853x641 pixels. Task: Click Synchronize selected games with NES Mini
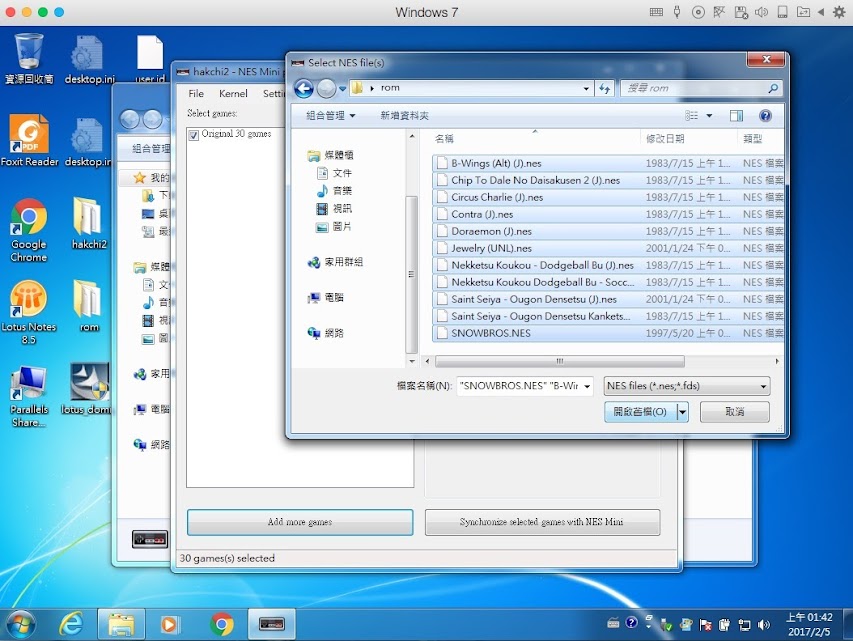click(542, 522)
